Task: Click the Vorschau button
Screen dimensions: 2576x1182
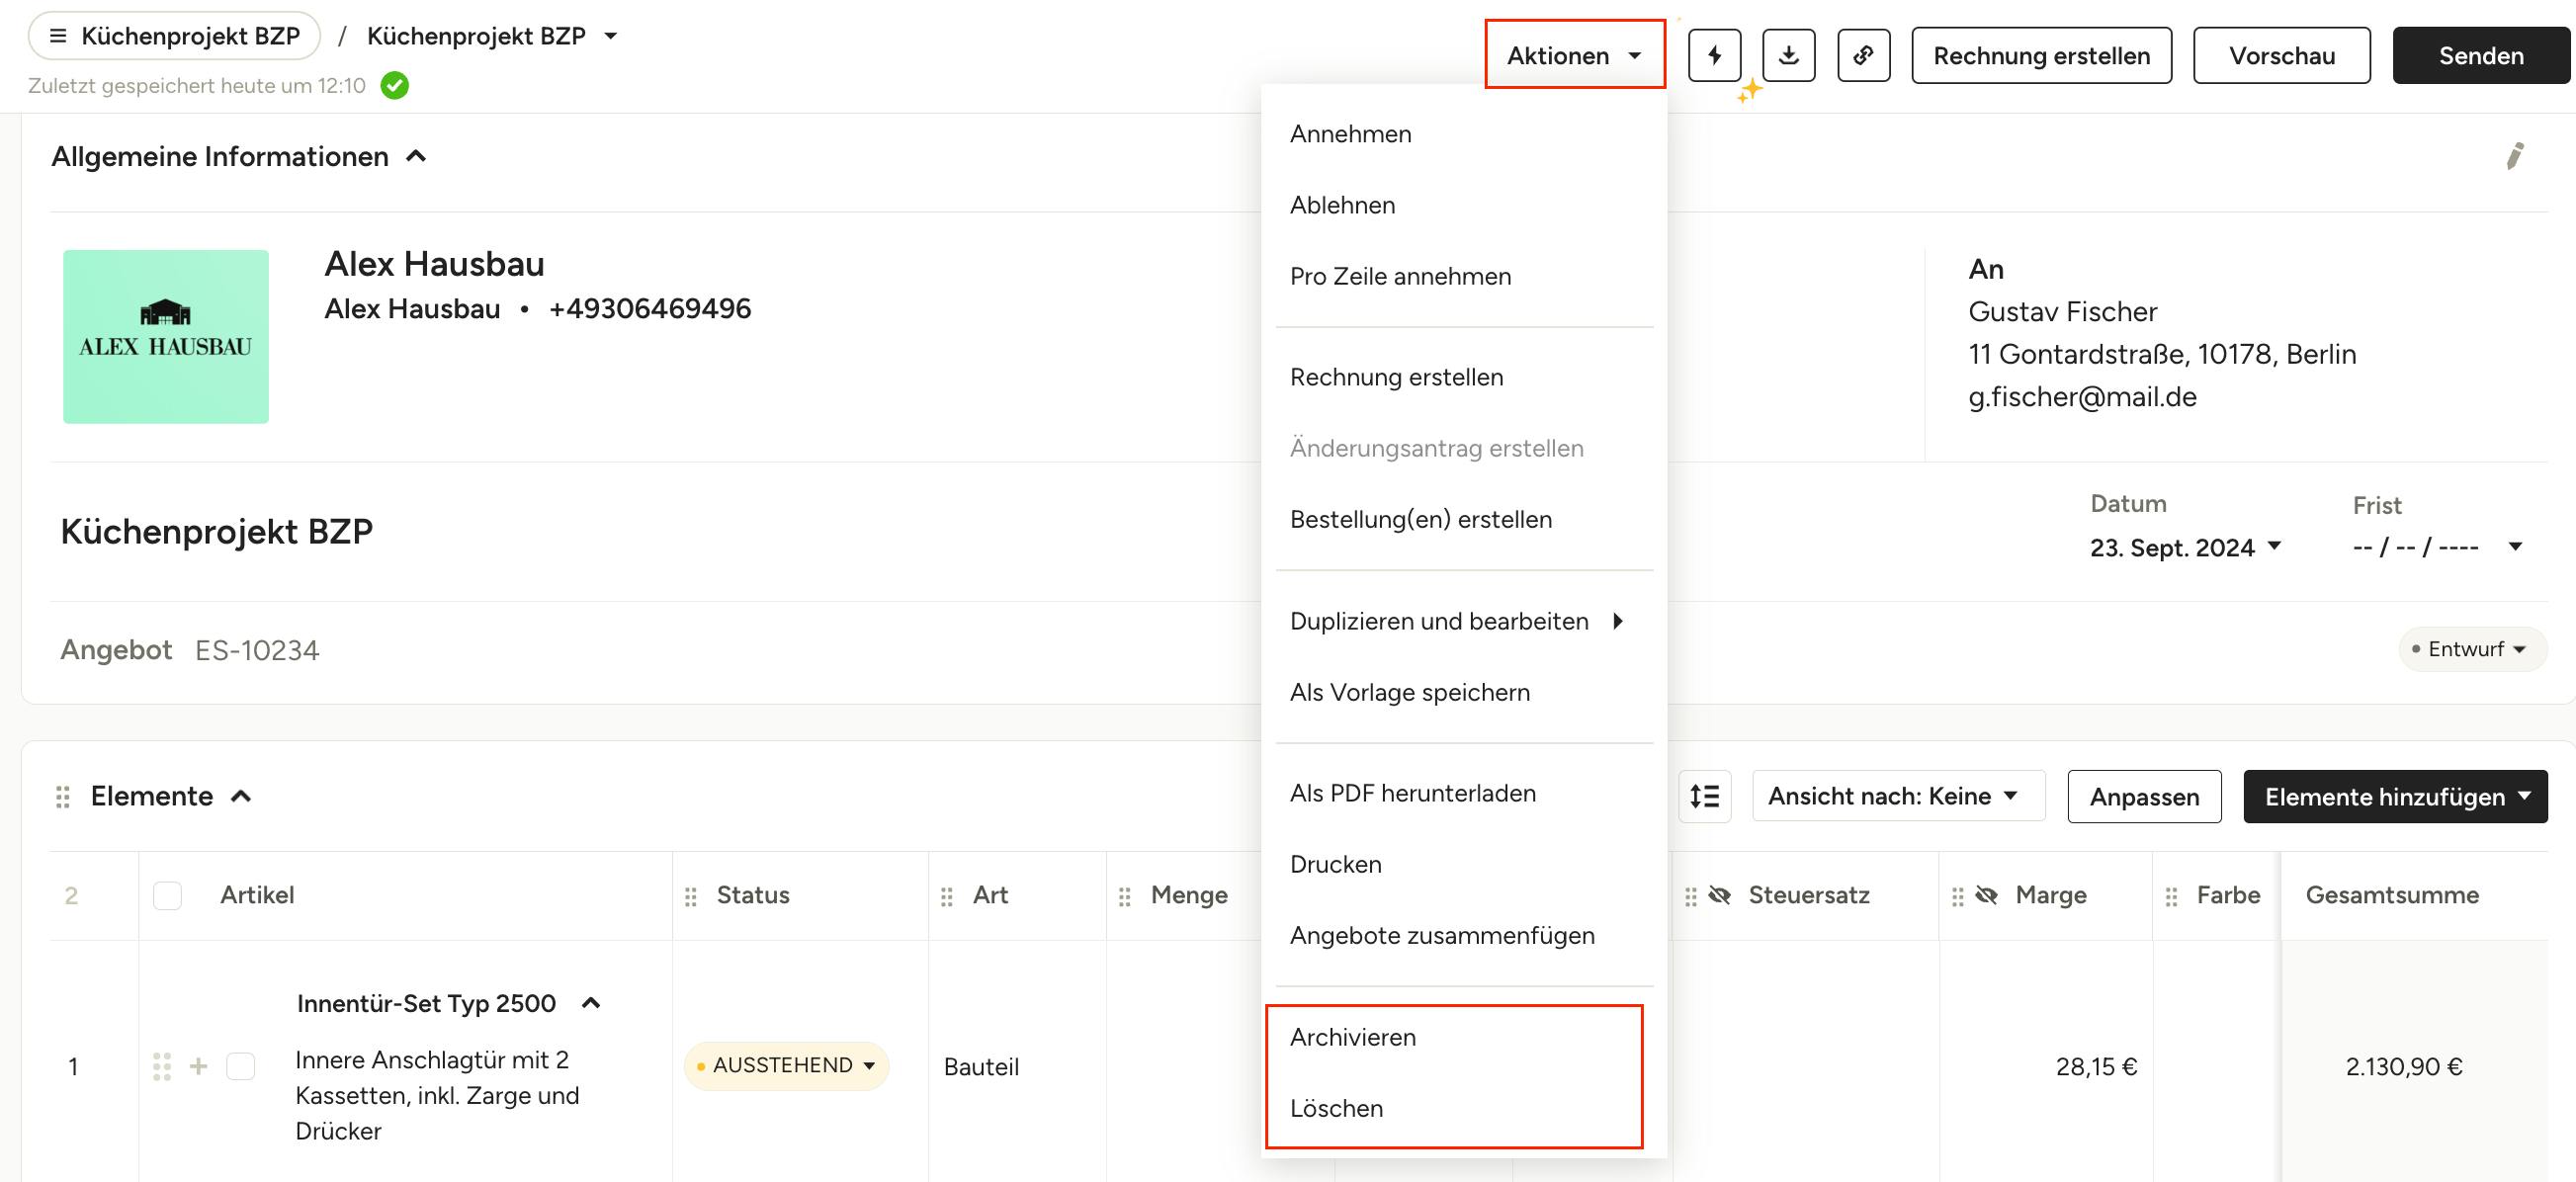Action: tap(2281, 55)
